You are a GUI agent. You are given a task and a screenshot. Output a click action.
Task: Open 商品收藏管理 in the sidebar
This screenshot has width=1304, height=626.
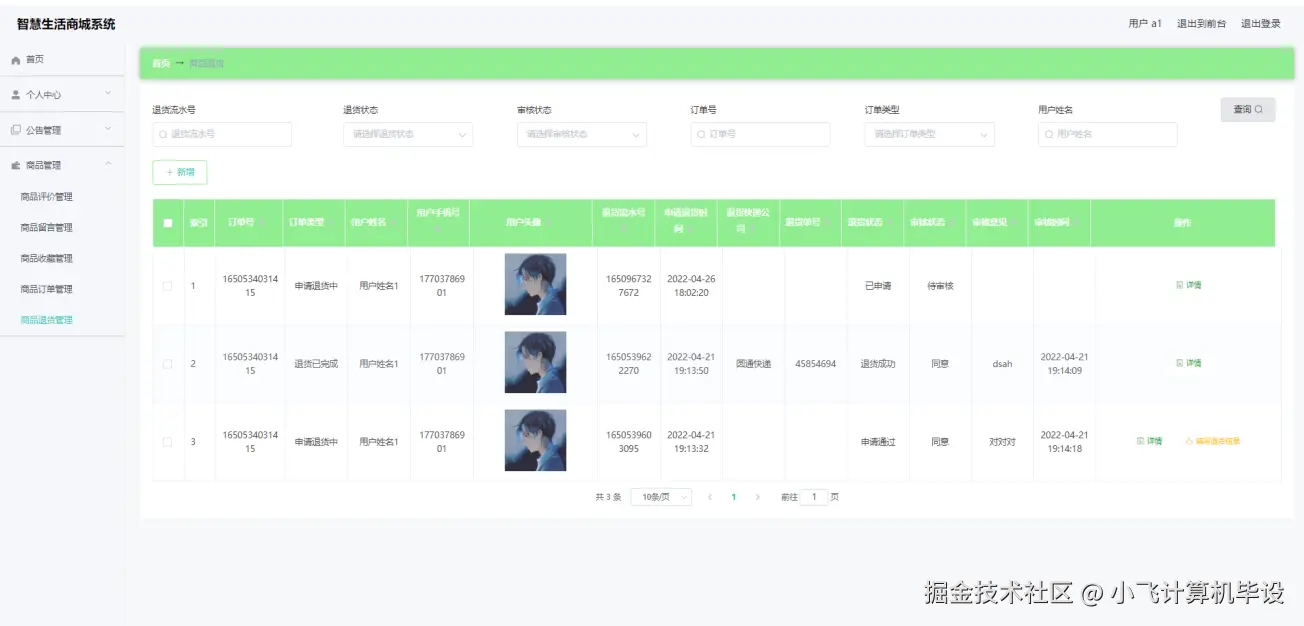pos(47,259)
